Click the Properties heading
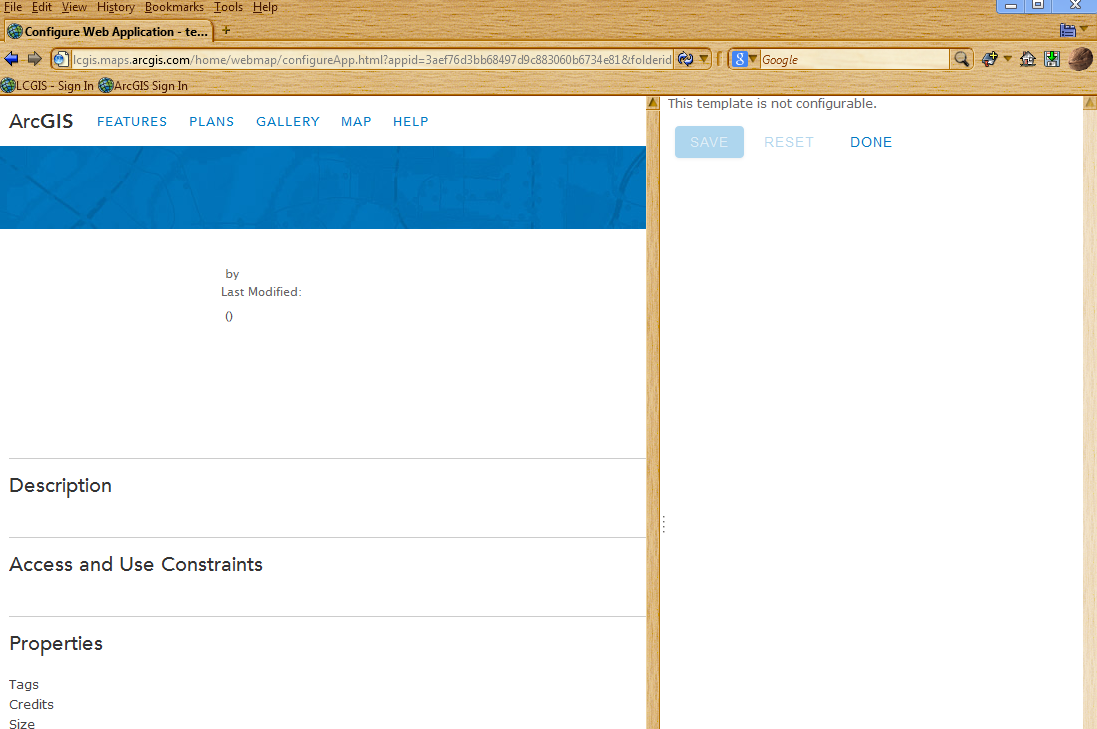The height and width of the screenshot is (729, 1097). point(56,644)
